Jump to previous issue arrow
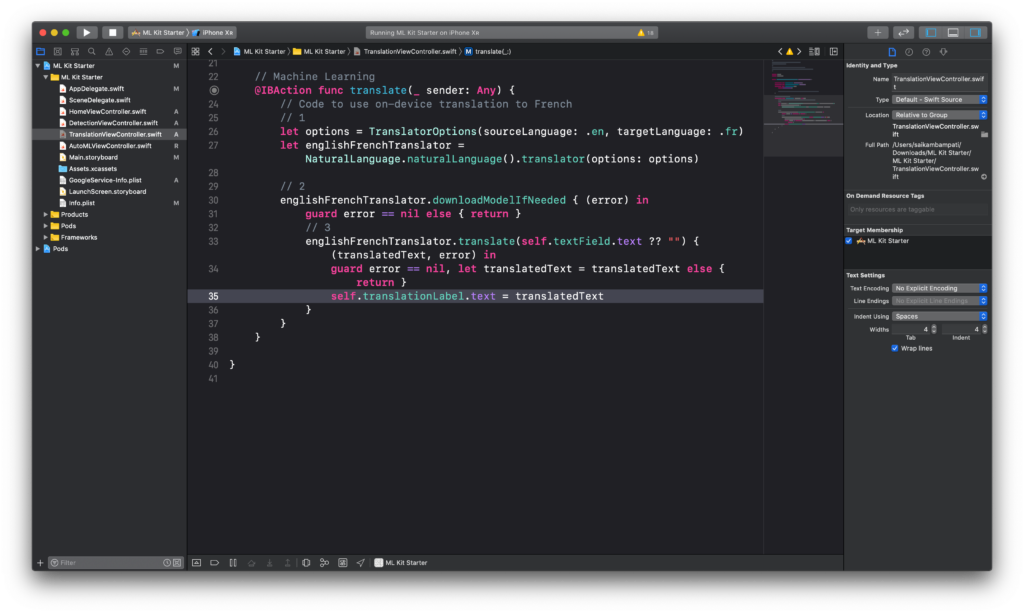Image resolution: width=1024 pixels, height=613 pixels. click(x=780, y=52)
